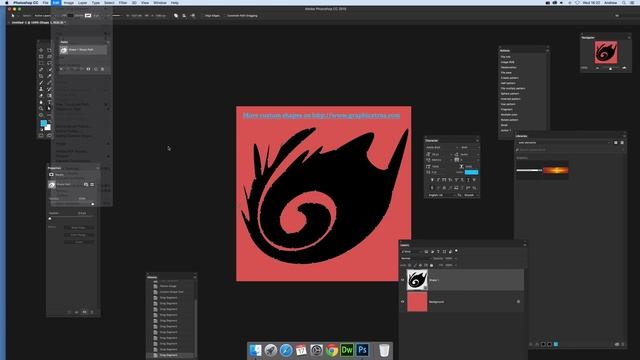Click the cyan foreground color swatch
This screenshot has width=640, height=360.
click(44, 124)
